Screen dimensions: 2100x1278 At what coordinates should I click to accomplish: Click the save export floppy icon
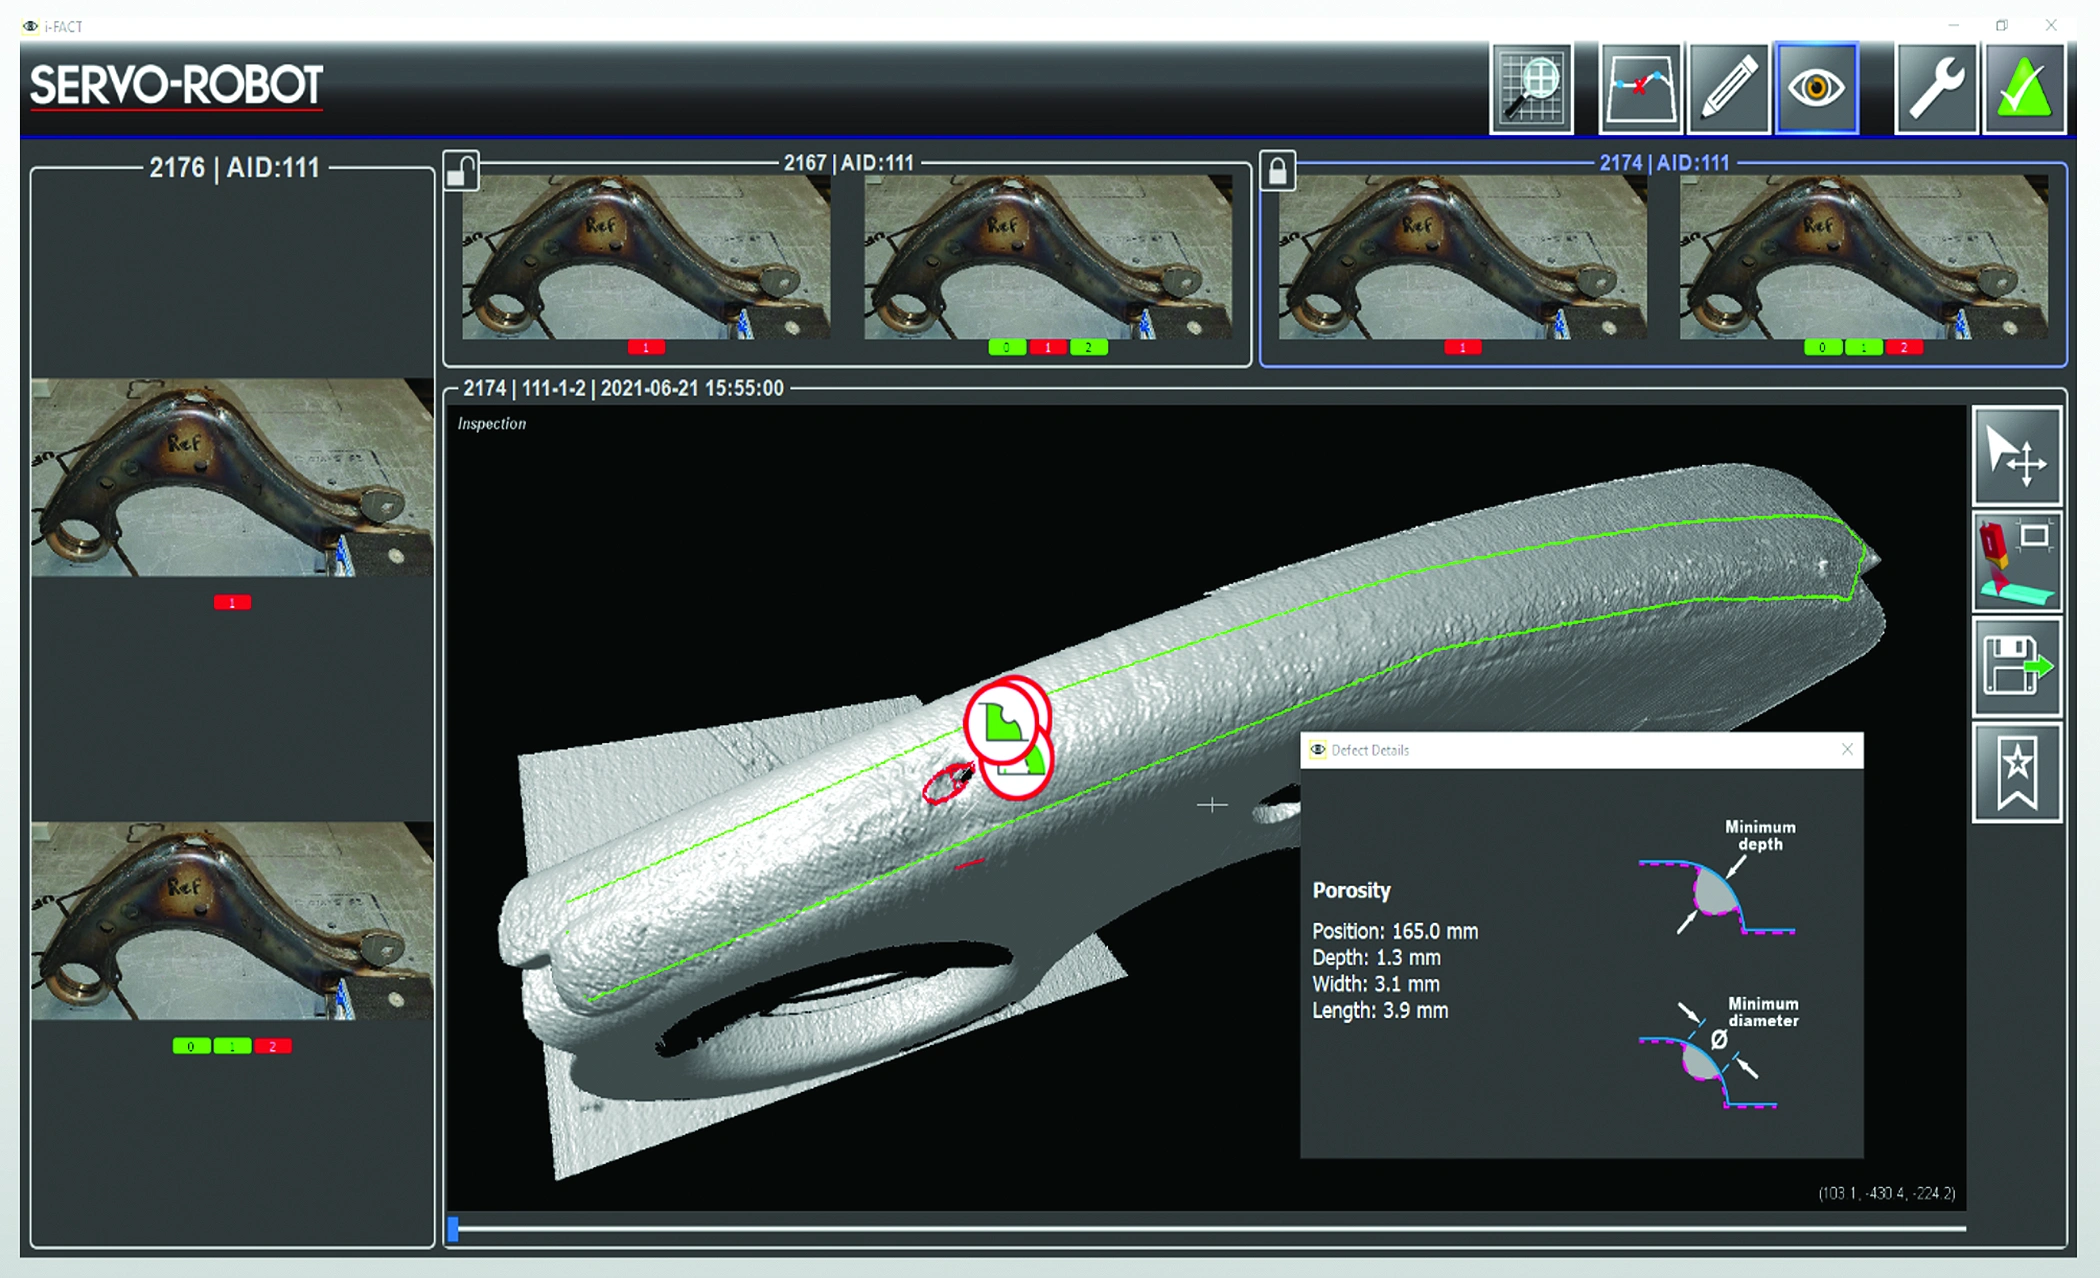coord(2017,667)
